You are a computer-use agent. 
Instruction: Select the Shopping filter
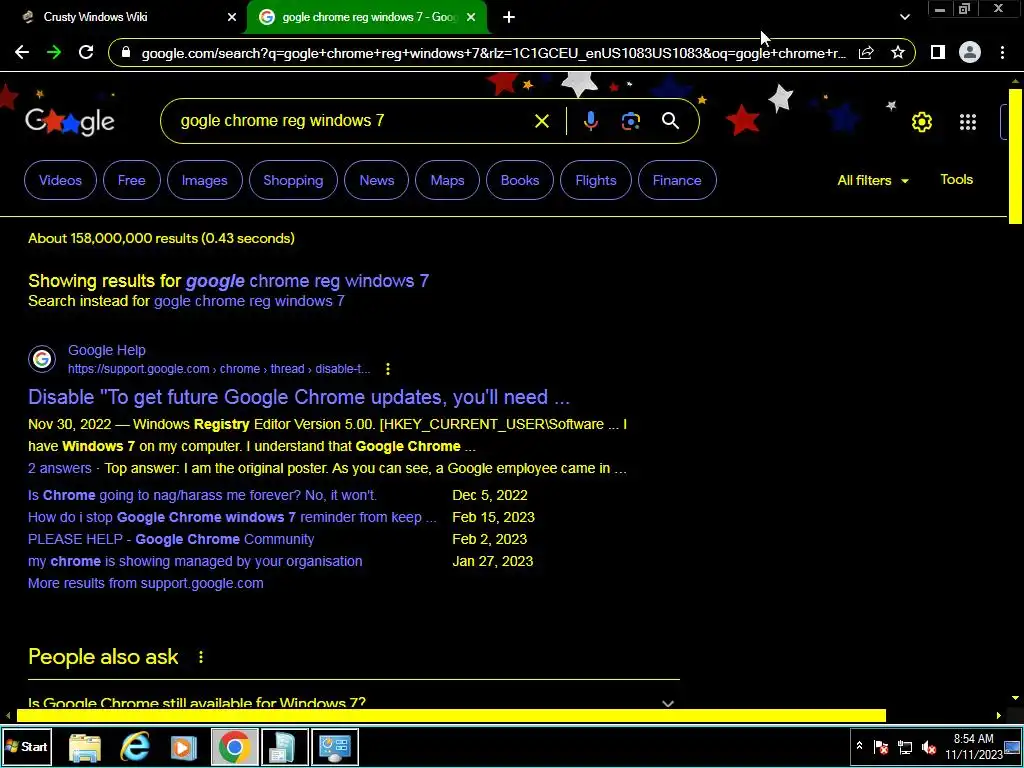(x=293, y=180)
